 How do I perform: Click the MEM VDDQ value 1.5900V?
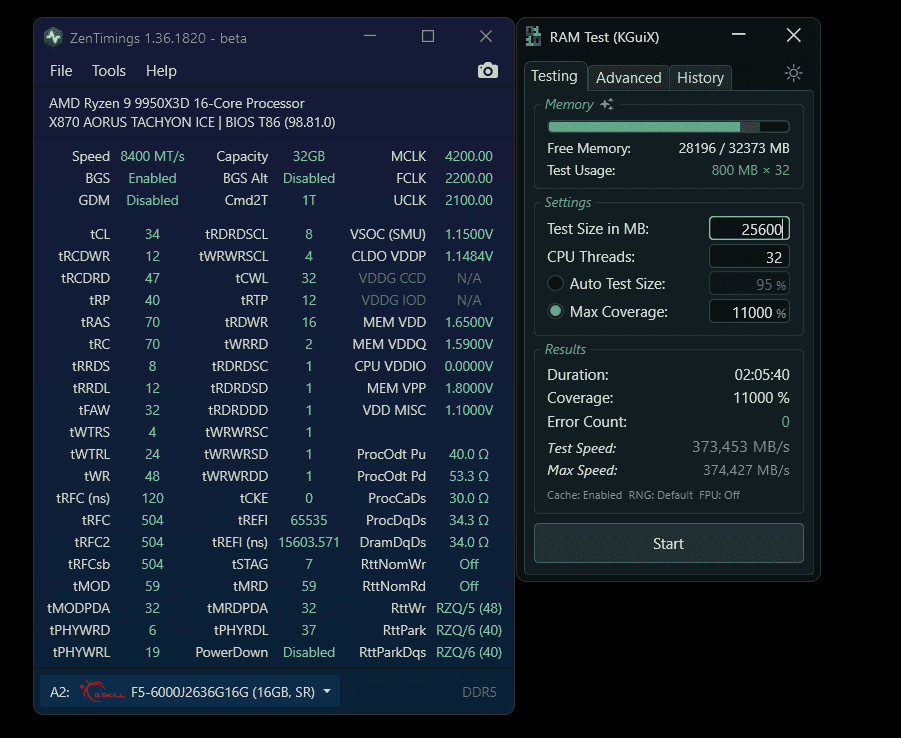coord(468,344)
